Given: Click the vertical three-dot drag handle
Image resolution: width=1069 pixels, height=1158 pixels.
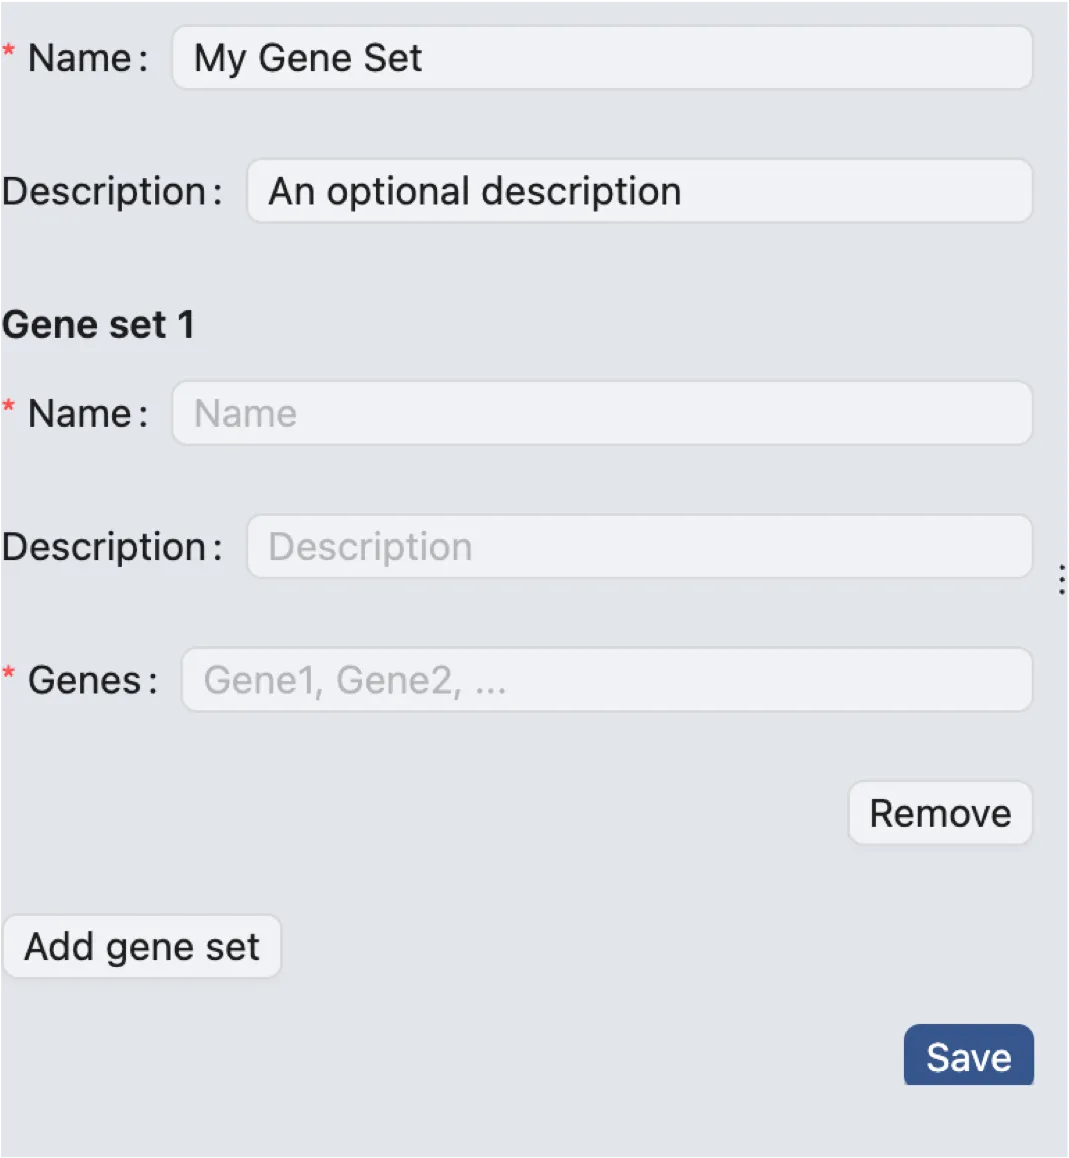Looking at the screenshot, I should 1061,580.
